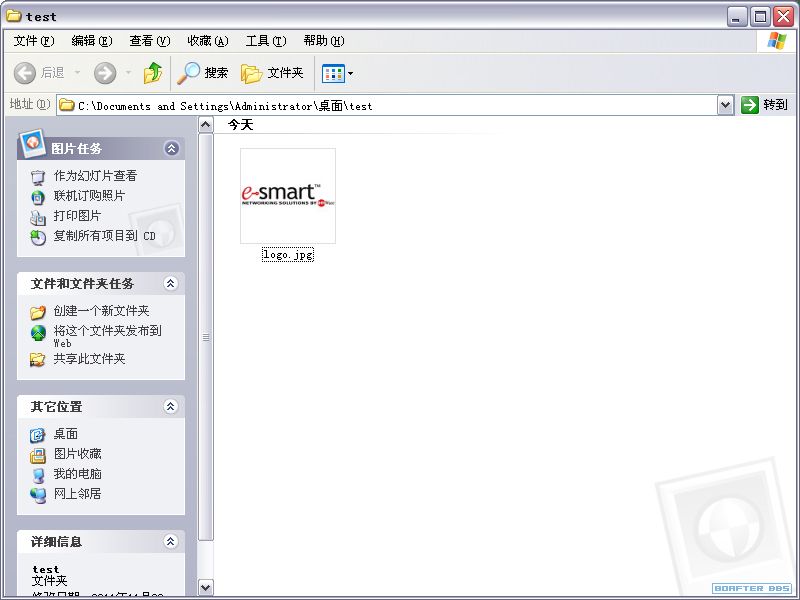Open the address bar dropdown list

[725, 106]
